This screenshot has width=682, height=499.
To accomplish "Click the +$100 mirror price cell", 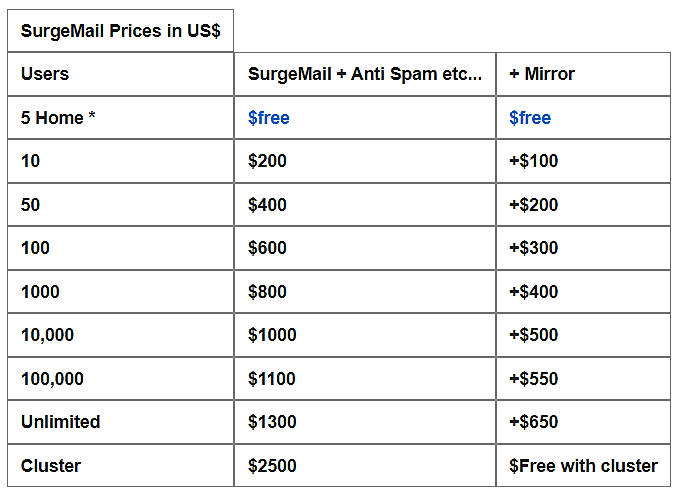I will coord(533,161).
